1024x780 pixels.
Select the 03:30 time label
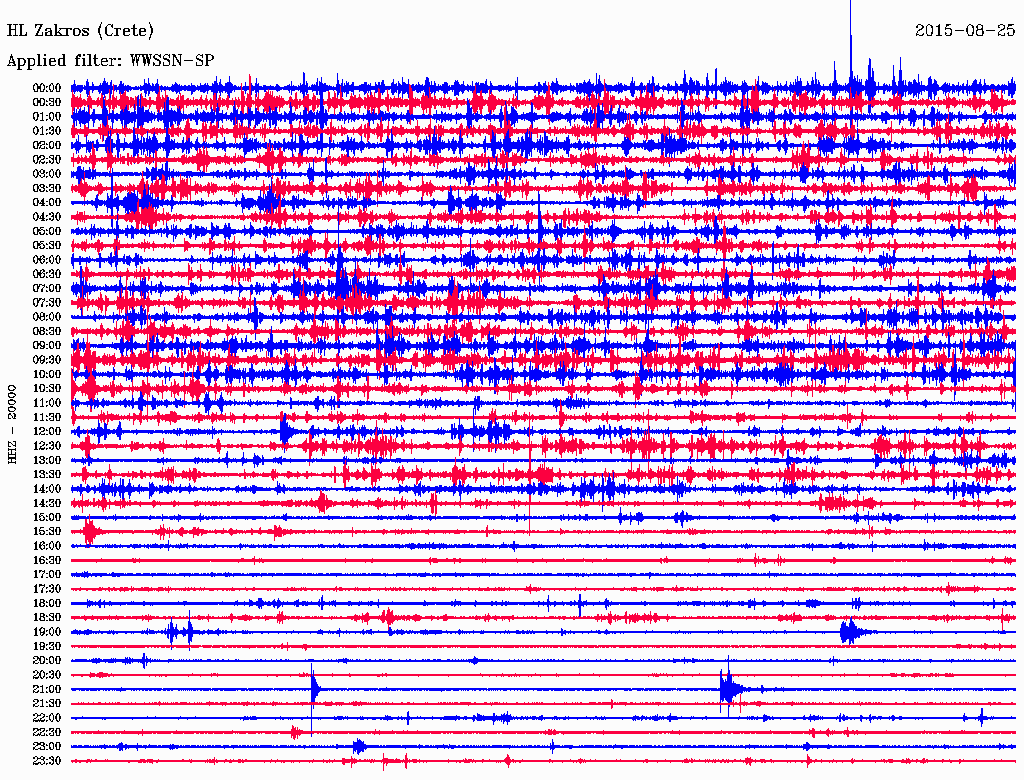[47, 189]
